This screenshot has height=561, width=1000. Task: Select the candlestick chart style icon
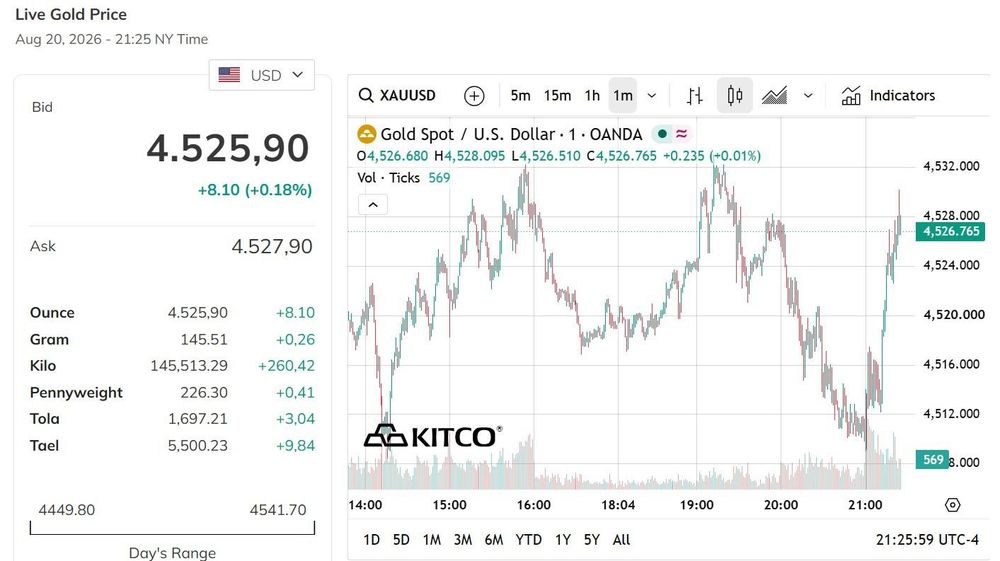pyautogui.click(x=735, y=96)
